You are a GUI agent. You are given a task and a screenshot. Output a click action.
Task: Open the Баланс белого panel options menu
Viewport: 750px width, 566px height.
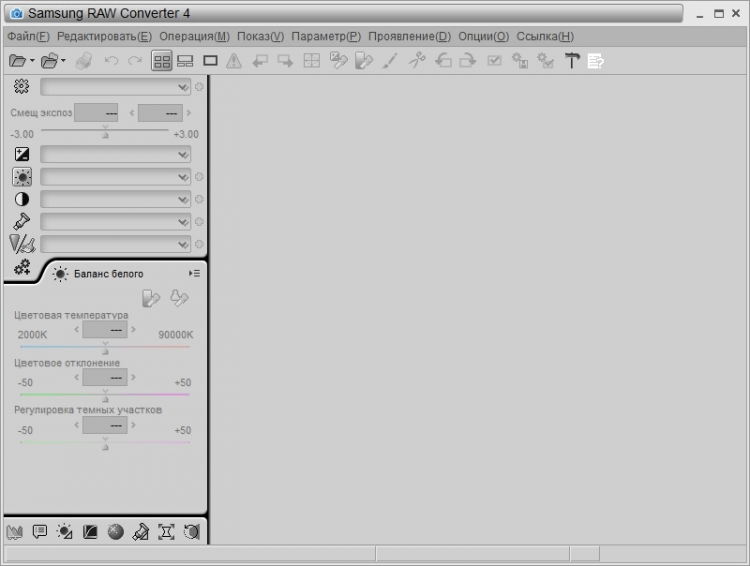point(194,273)
